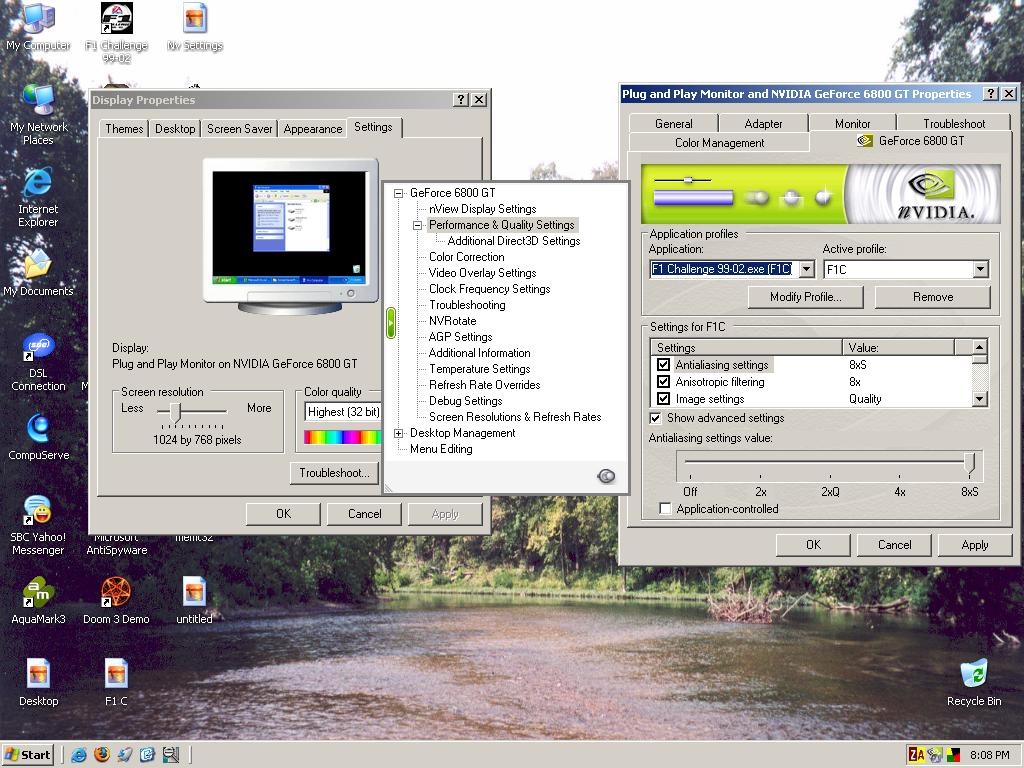This screenshot has width=1024, height=768.
Task: Toggle the Show advanced settings checkbox
Action: [x=656, y=418]
